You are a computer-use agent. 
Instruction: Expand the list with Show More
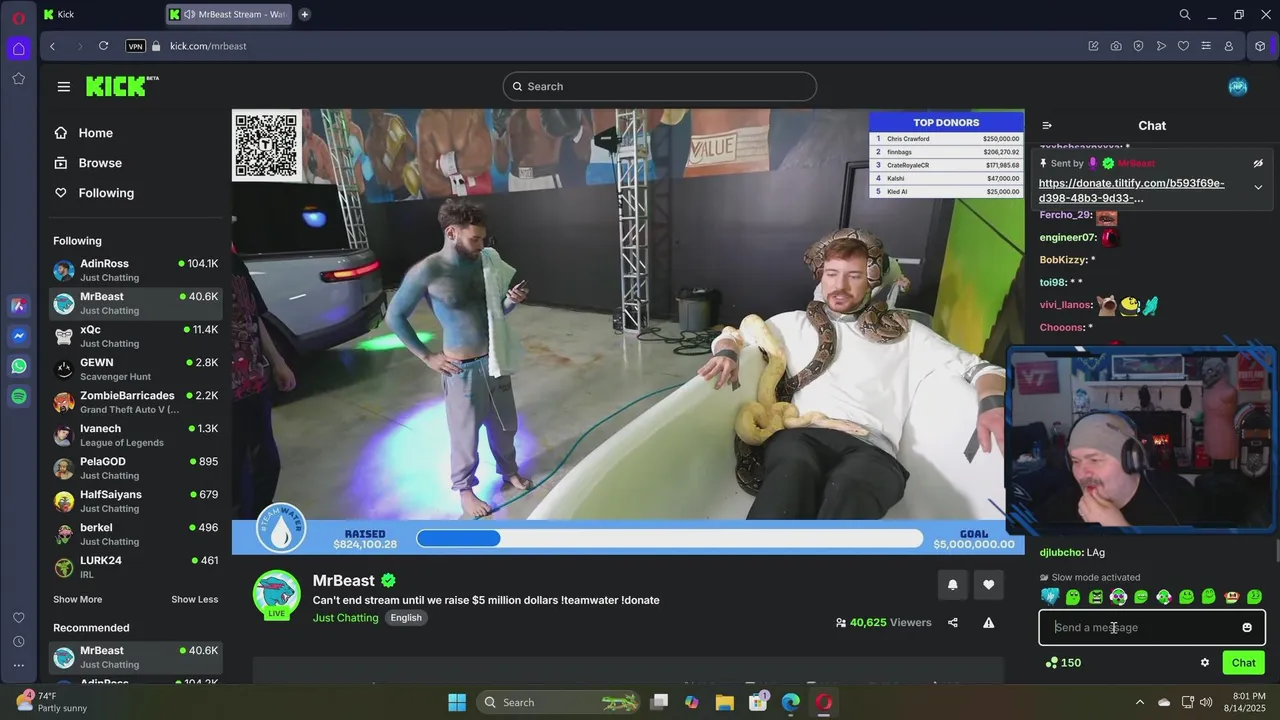click(x=77, y=599)
